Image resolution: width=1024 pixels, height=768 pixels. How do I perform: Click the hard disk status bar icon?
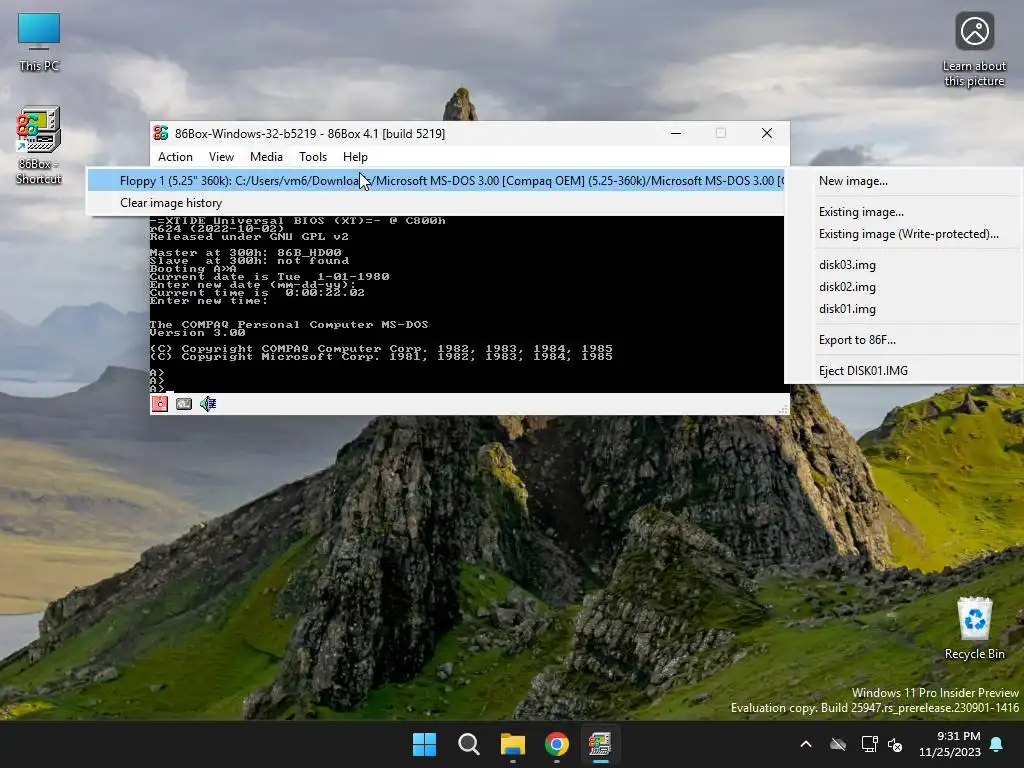(184, 404)
